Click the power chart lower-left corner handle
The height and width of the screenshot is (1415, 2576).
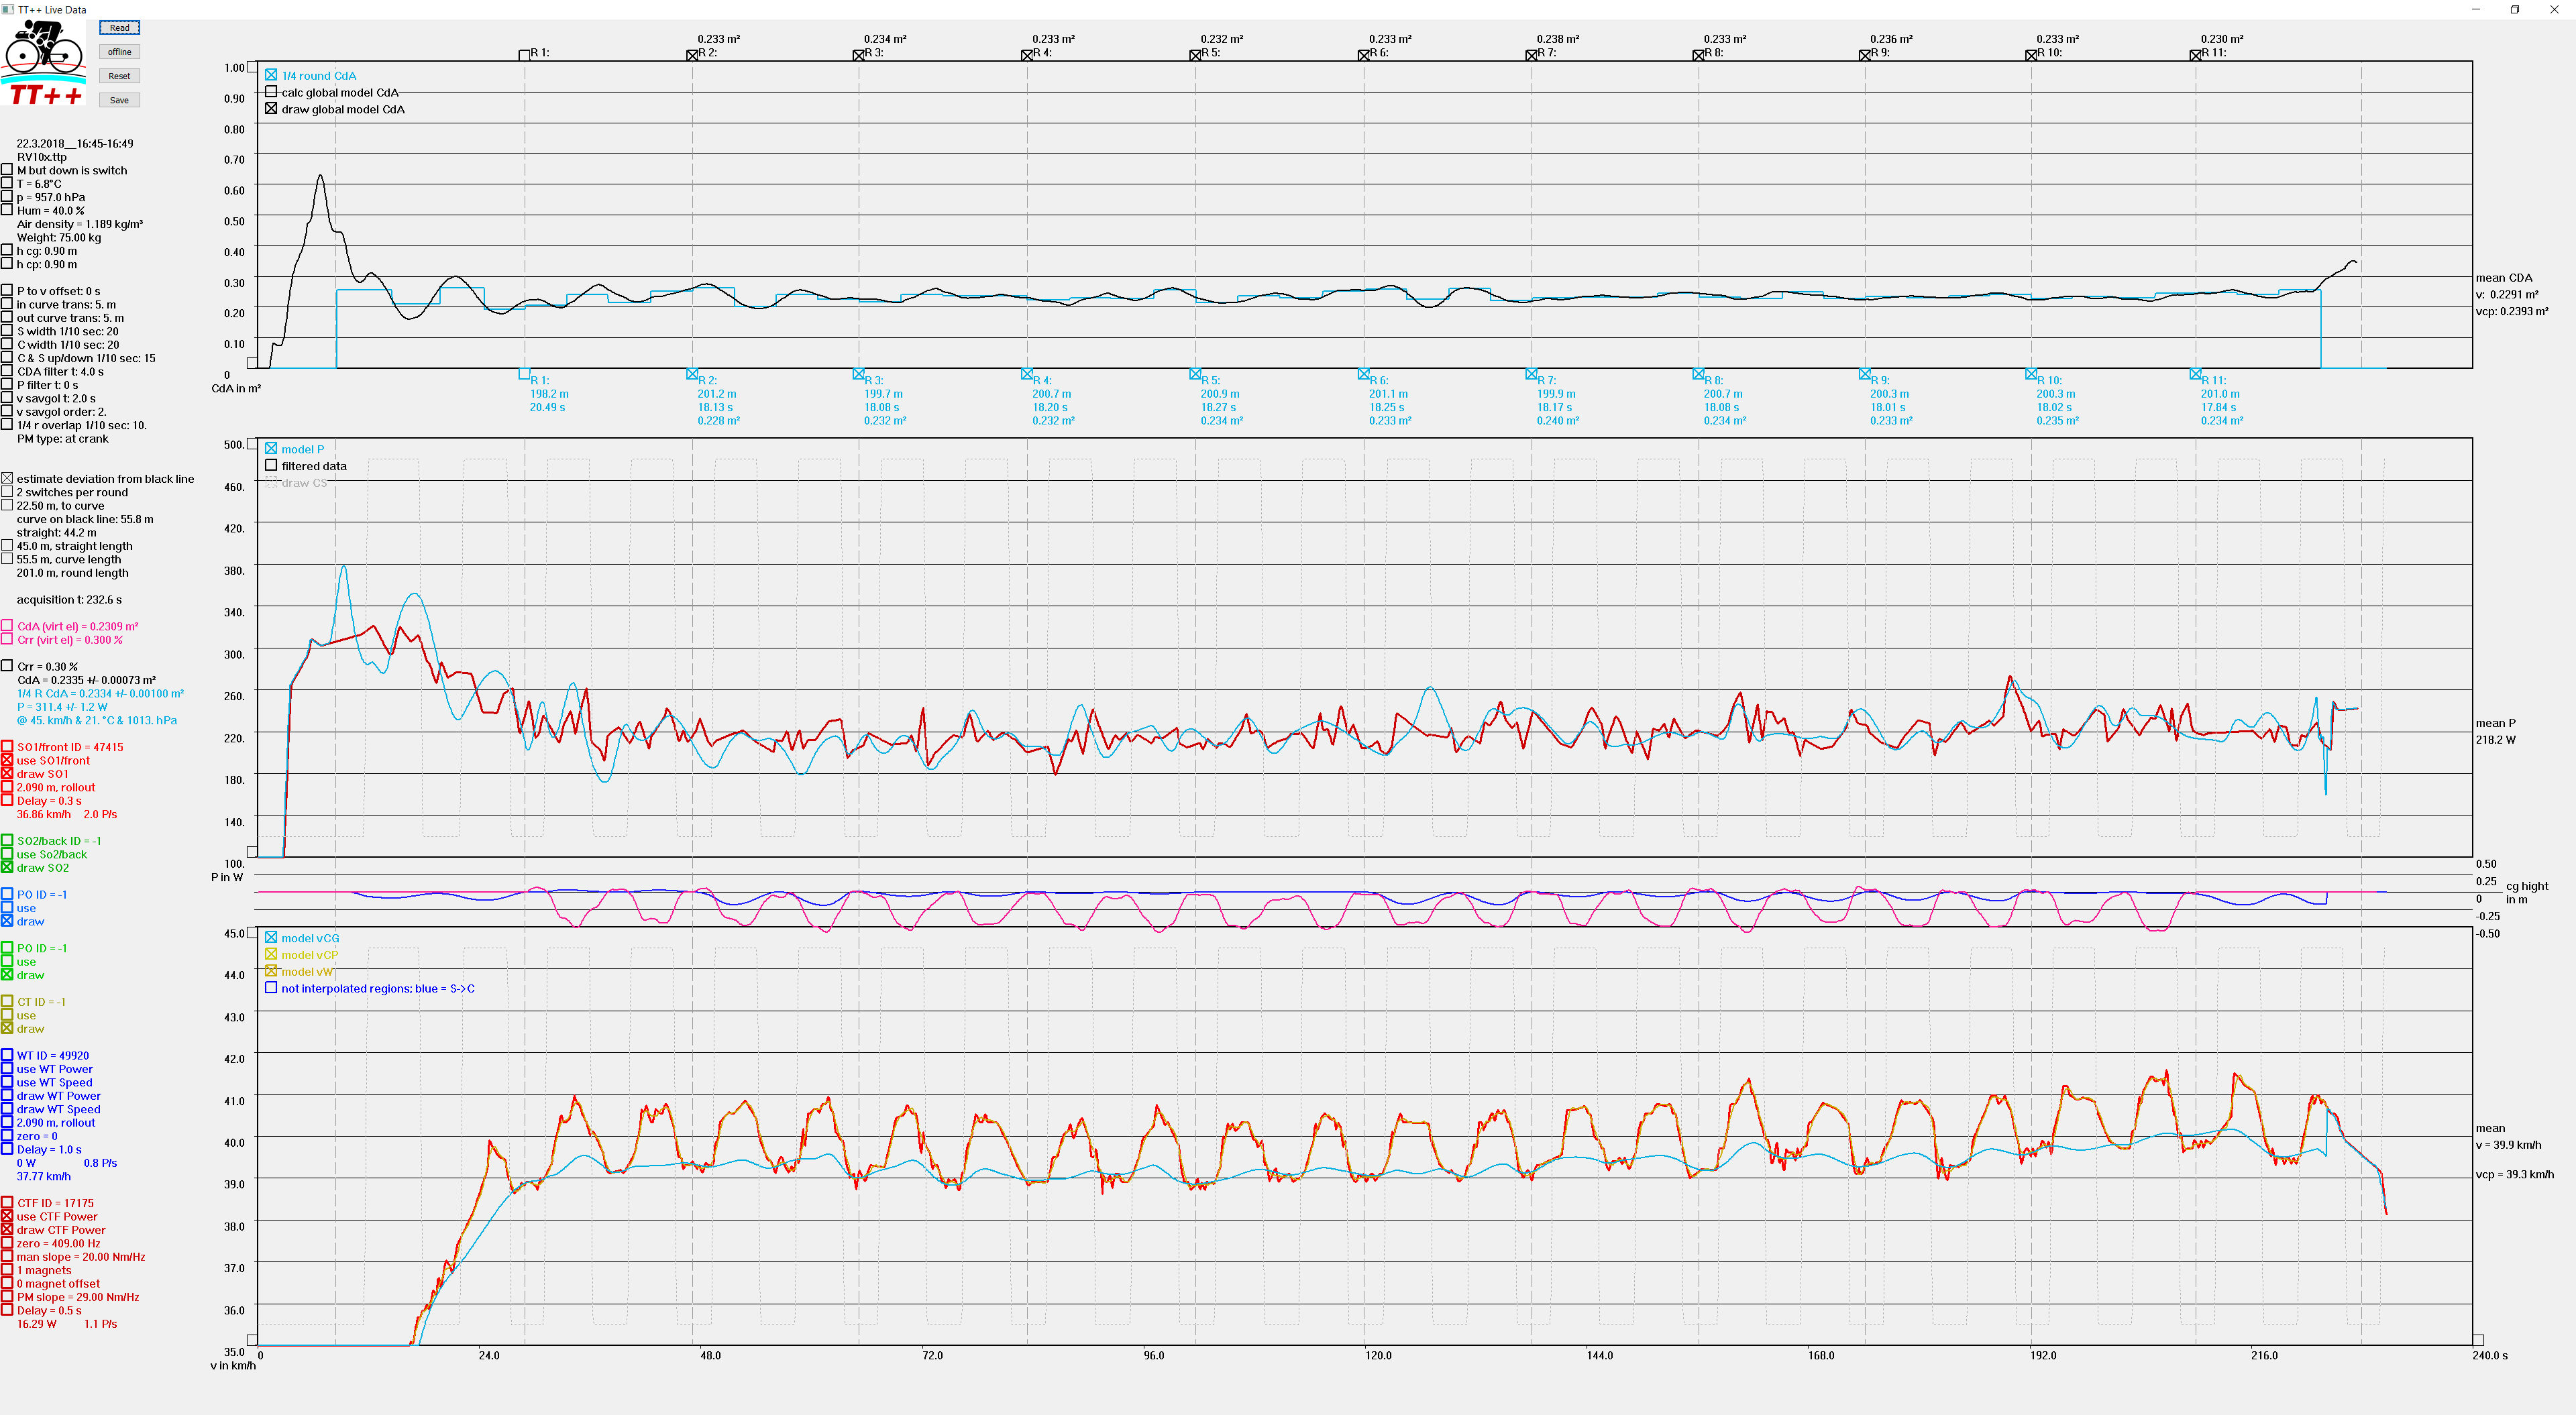(x=252, y=853)
